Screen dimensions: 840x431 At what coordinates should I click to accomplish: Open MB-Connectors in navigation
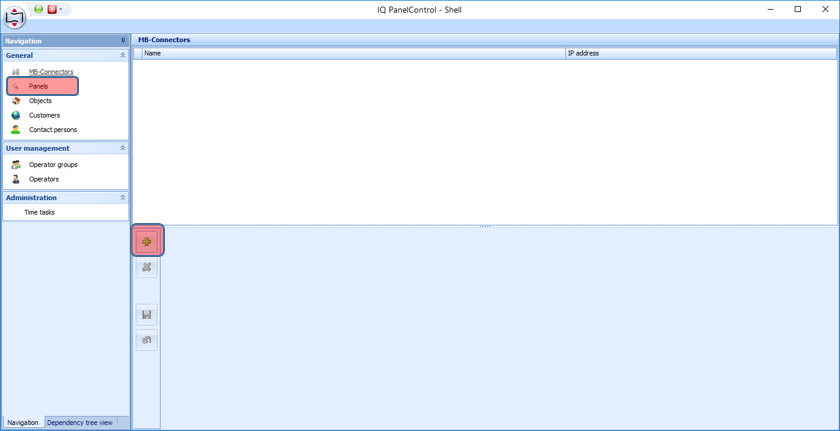click(51, 72)
